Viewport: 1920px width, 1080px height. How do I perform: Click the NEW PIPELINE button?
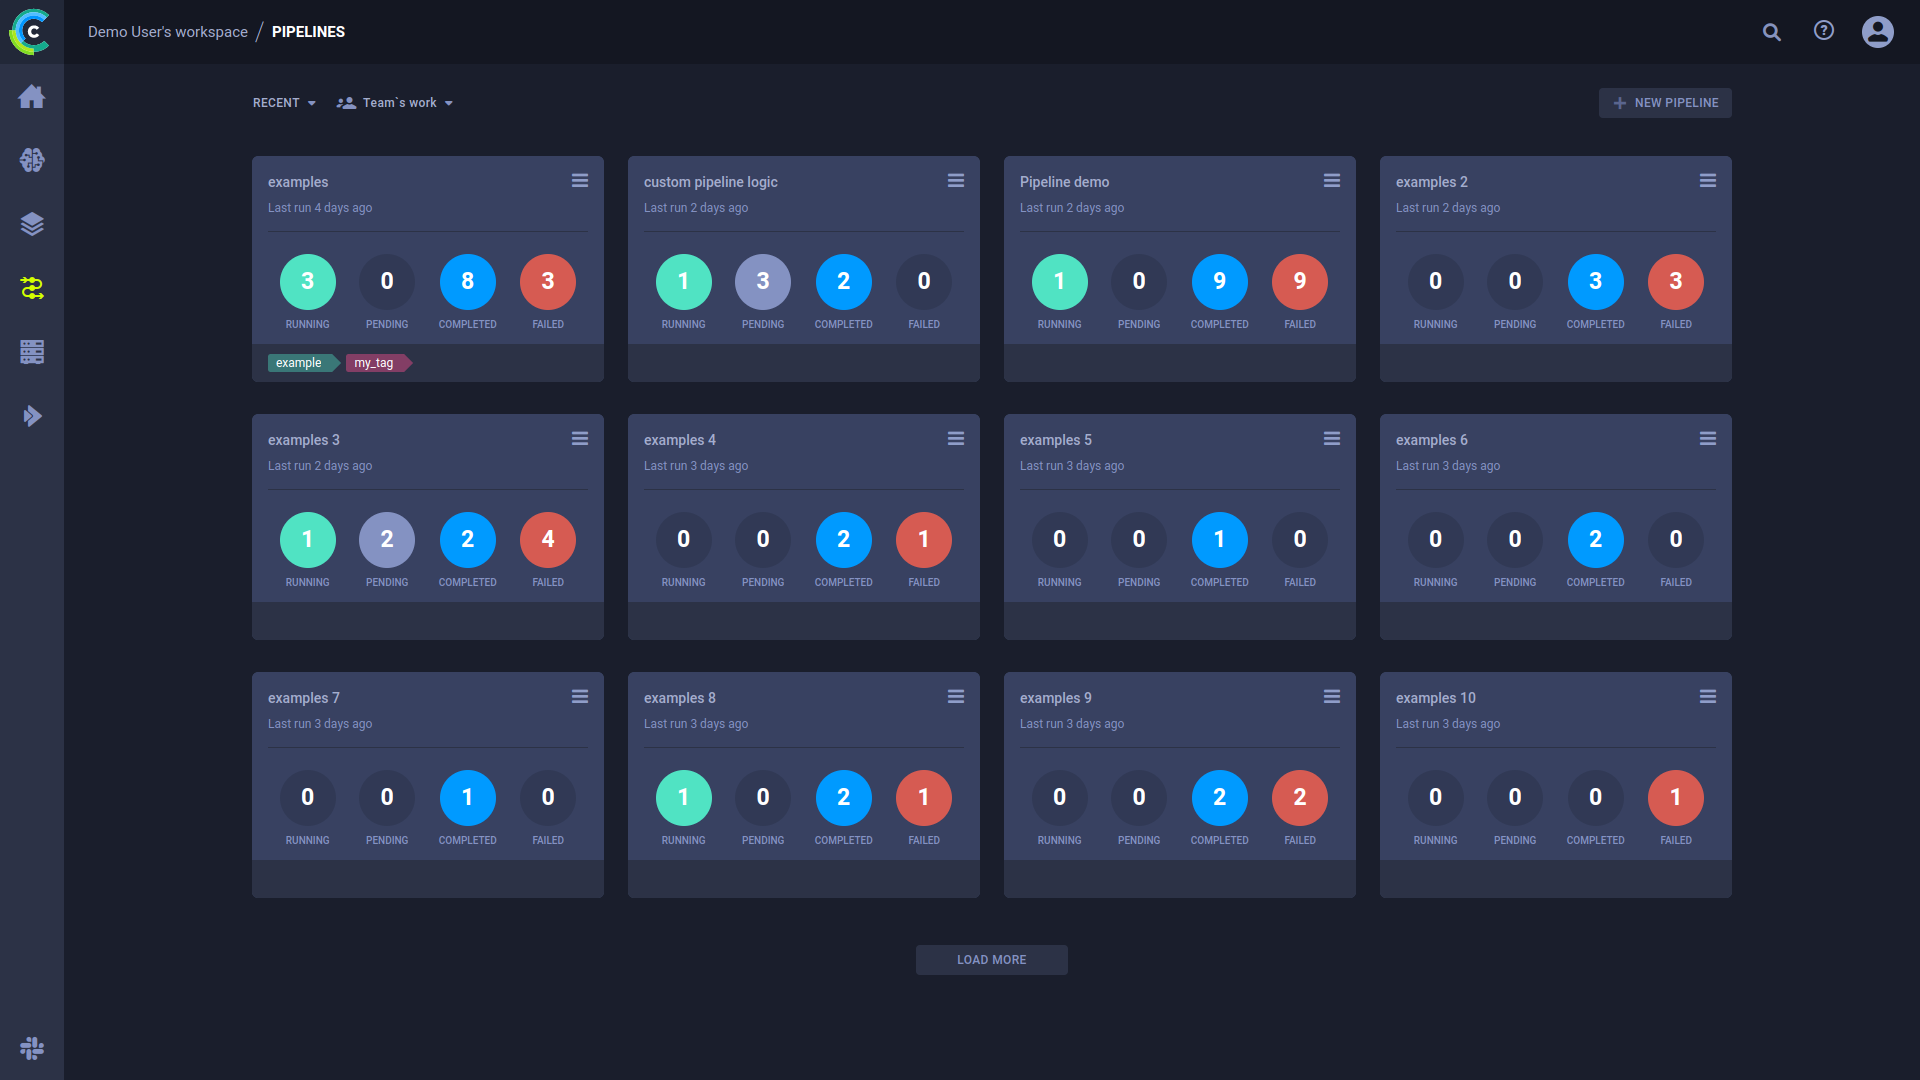[1665, 102]
